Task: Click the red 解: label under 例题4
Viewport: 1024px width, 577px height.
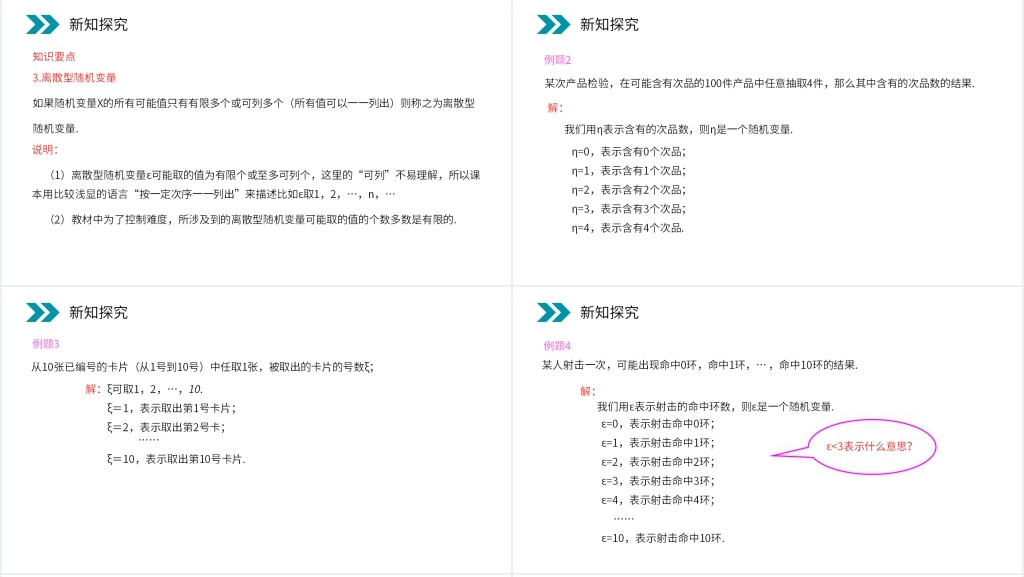Action: point(588,391)
